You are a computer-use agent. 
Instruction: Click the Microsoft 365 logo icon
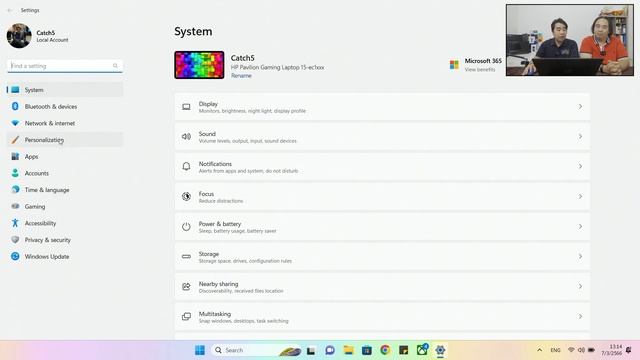point(454,64)
